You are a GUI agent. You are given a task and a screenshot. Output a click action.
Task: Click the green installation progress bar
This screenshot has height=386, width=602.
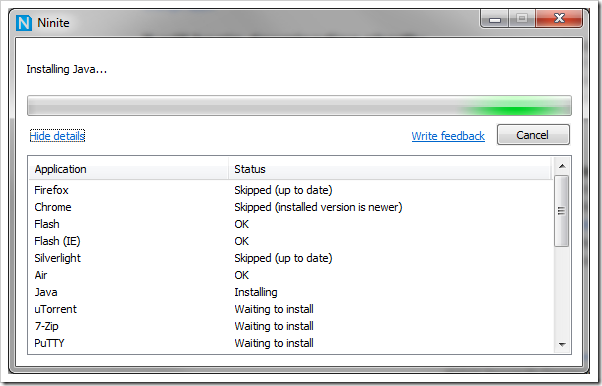(299, 106)
